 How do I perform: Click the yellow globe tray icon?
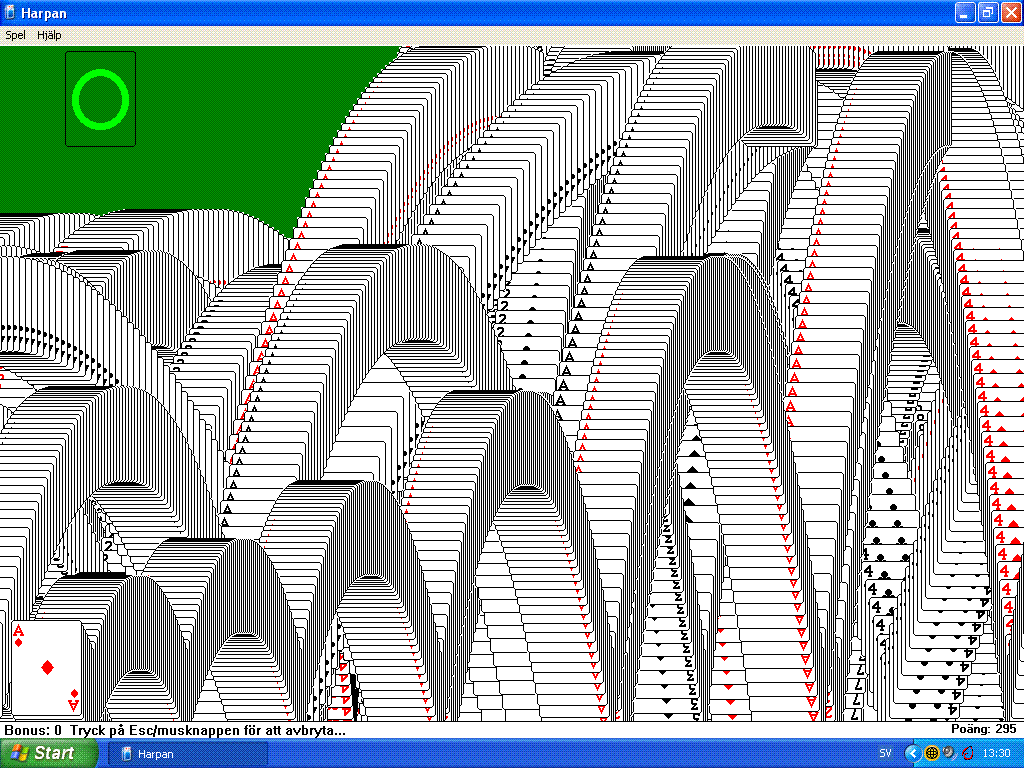click(x=932, y=754)
